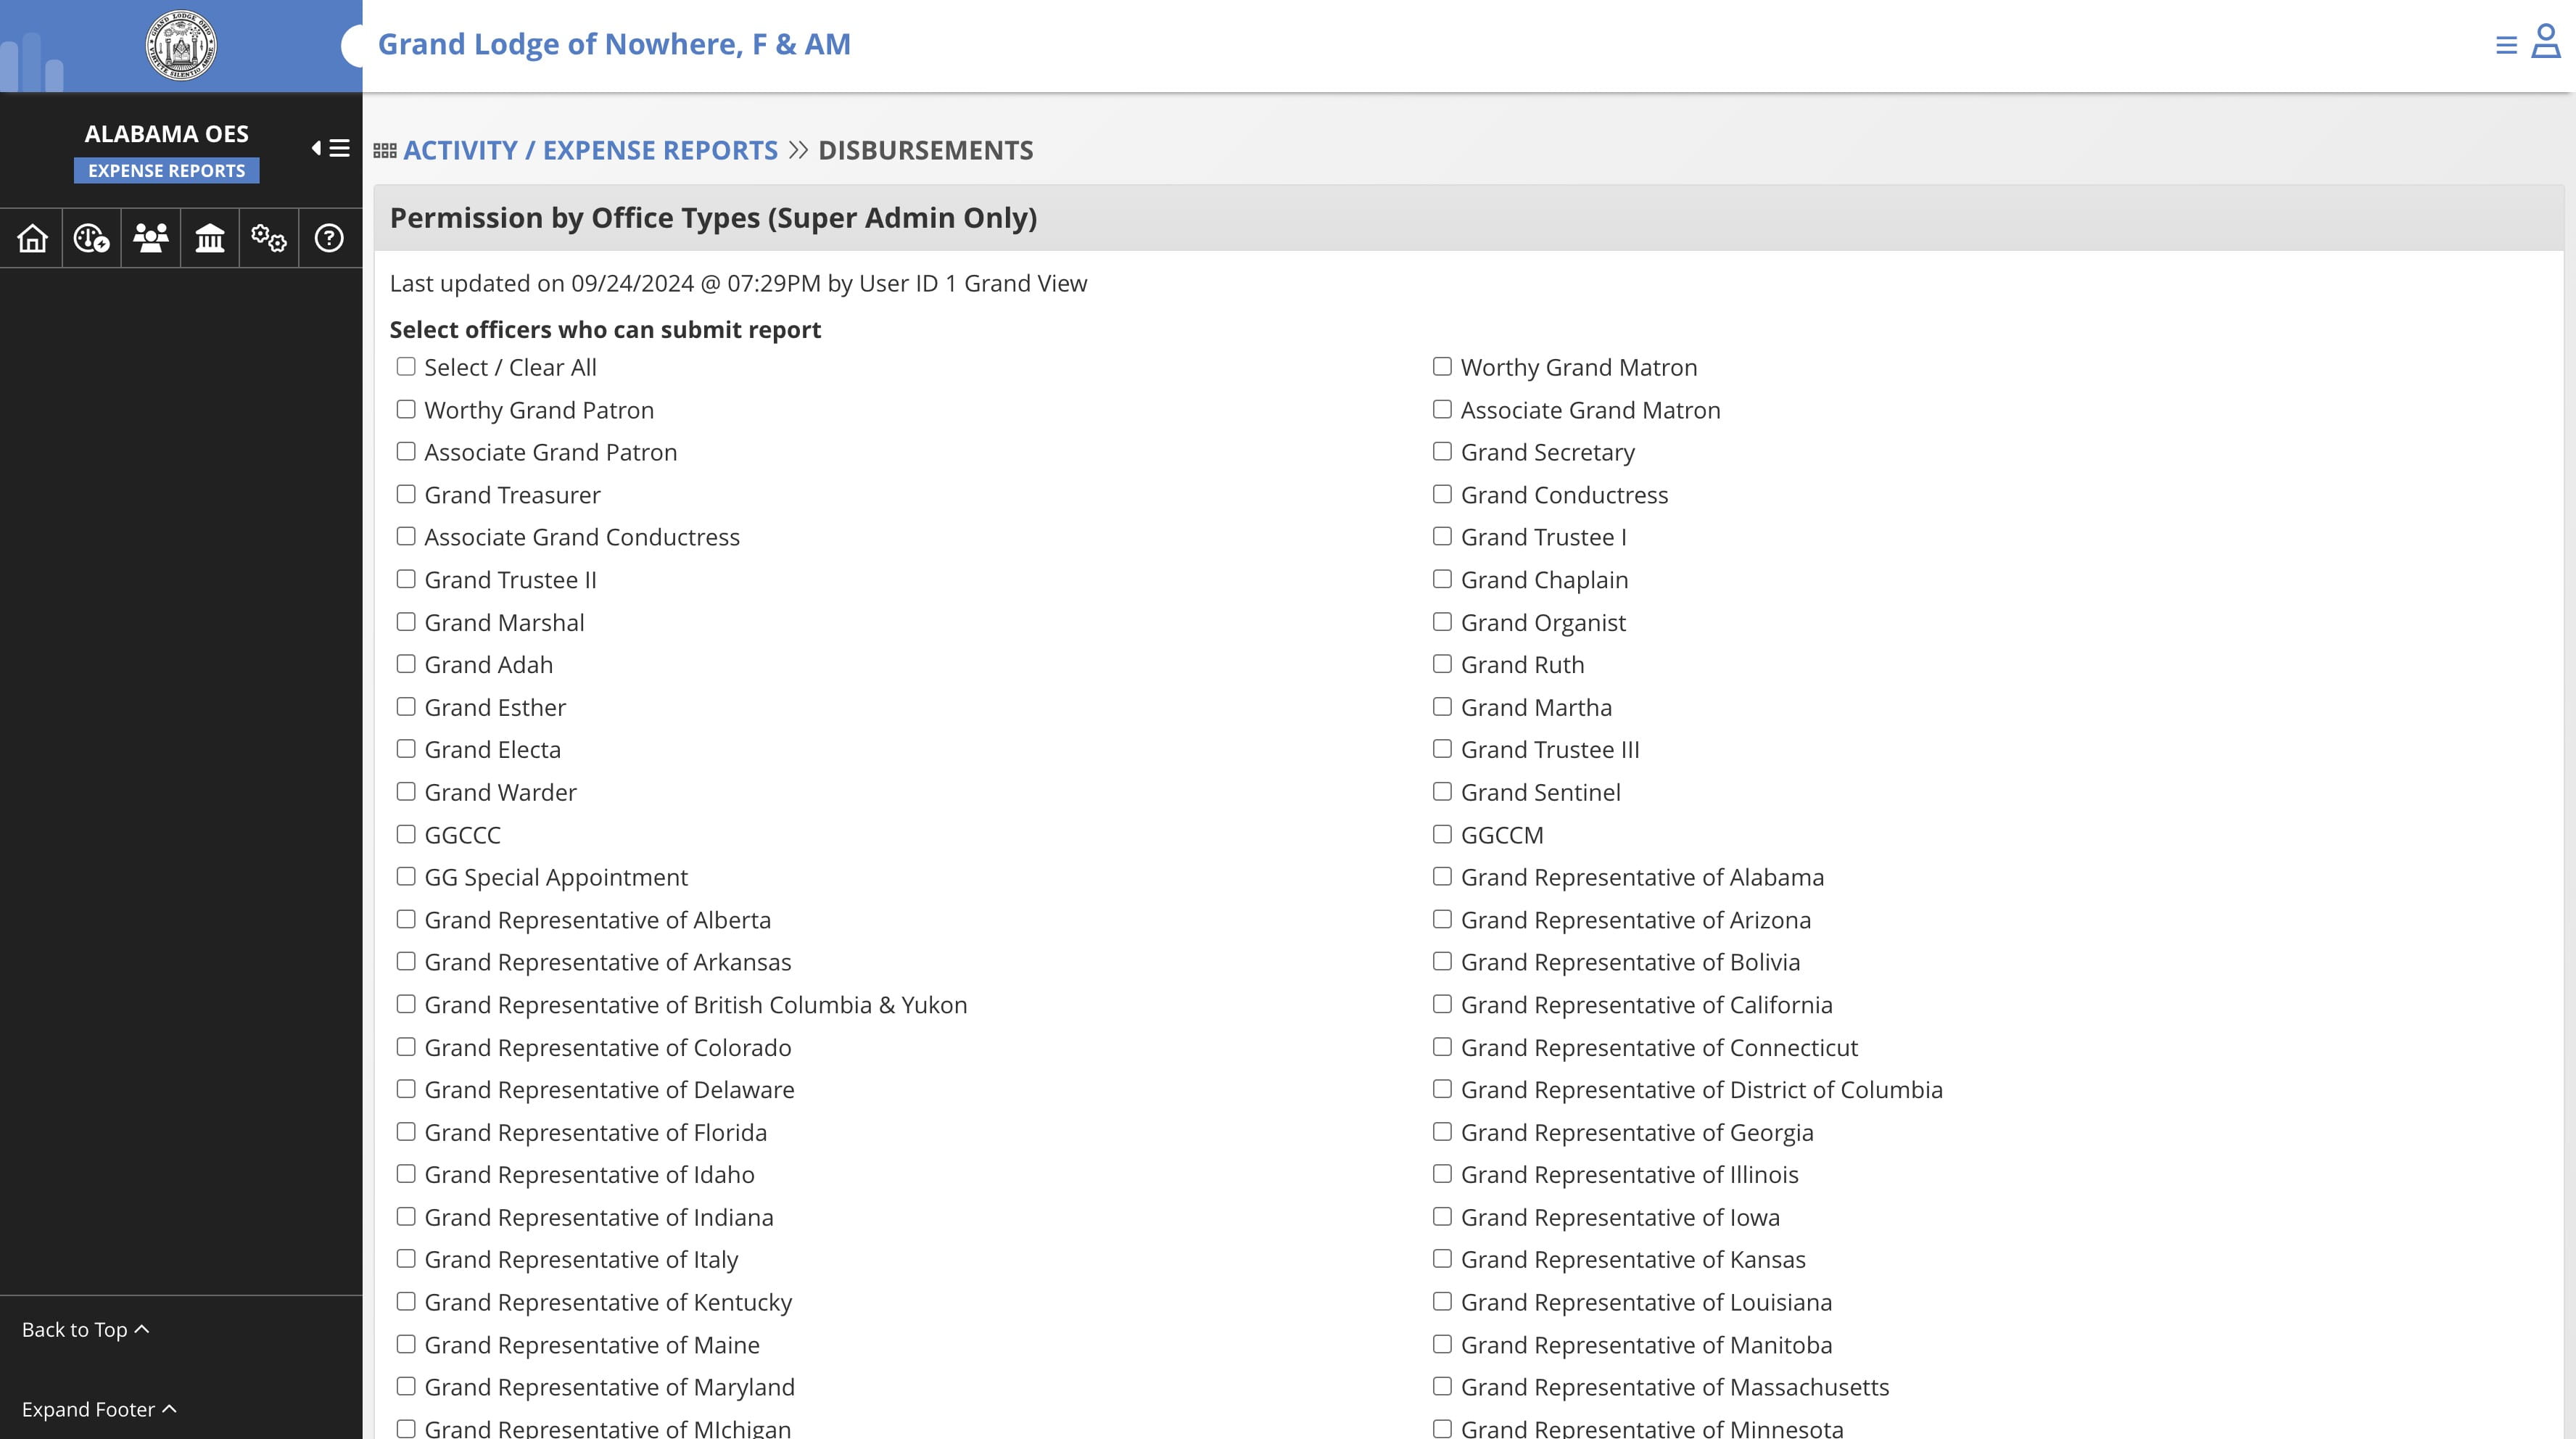Enable GGCCM checkbox
Viewport: 2576px width, 1439px height.
1442,835
